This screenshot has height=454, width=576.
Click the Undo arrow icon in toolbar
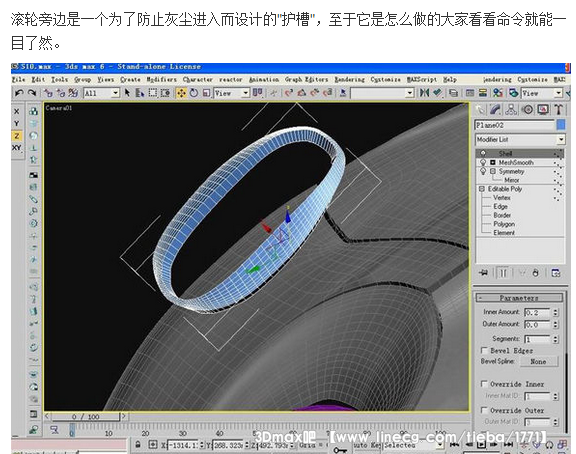point(19,93)
